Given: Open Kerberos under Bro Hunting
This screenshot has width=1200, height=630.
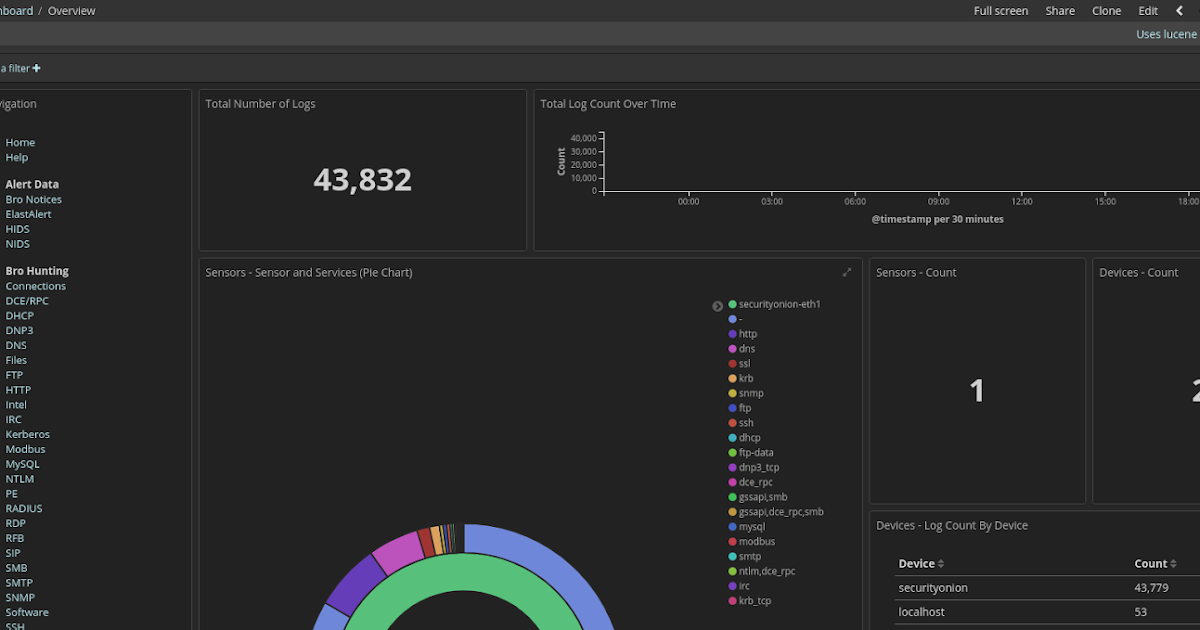Looking at the screenshot, I should pyautogui.click(x=27, y=433).
